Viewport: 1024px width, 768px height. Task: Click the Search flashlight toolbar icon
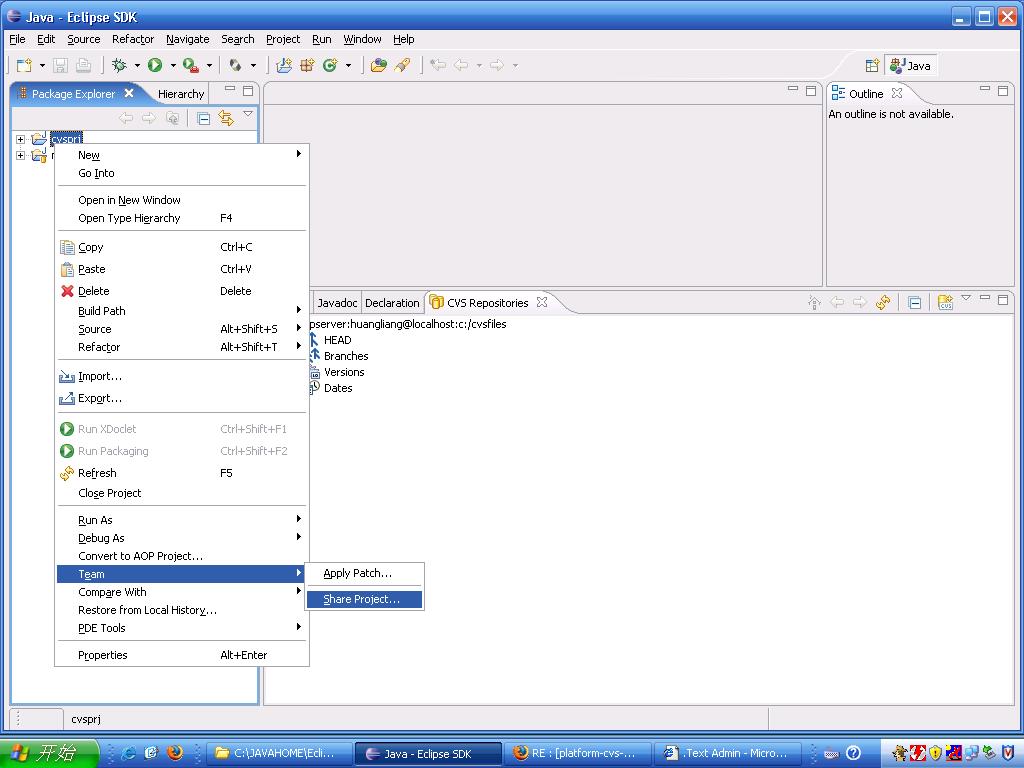tap(402, 65)
